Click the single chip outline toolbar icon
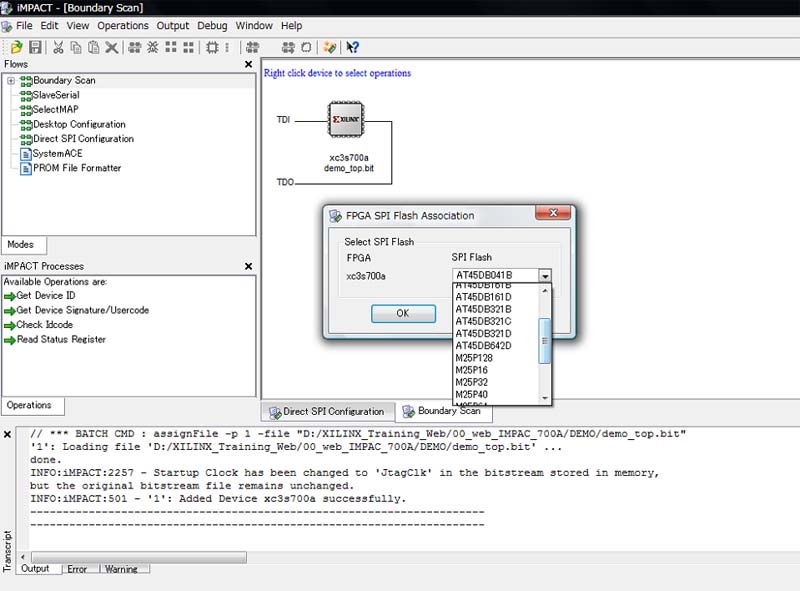800x591 pixels. click(212, 47)
